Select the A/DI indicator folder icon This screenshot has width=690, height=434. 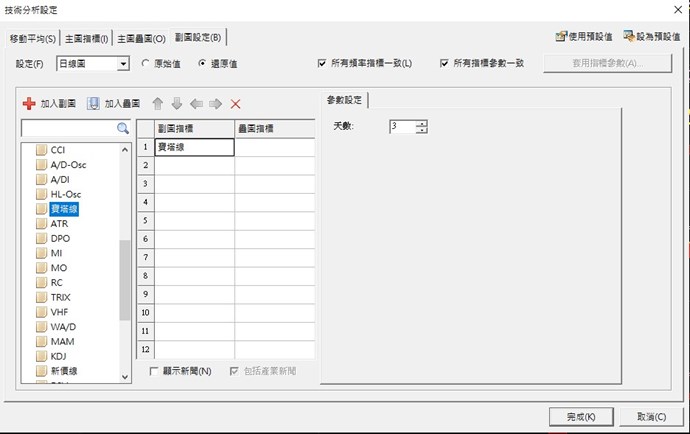[41, 180]
